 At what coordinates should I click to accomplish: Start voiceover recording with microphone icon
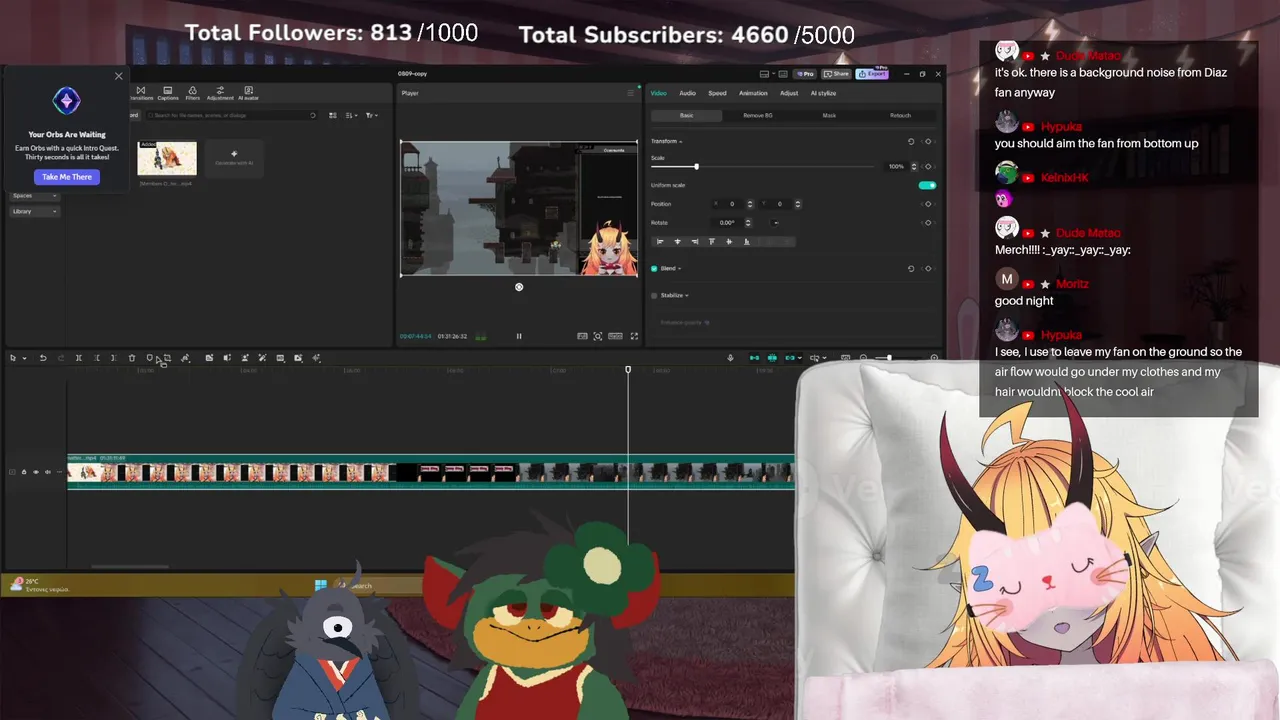coord(730,358)
